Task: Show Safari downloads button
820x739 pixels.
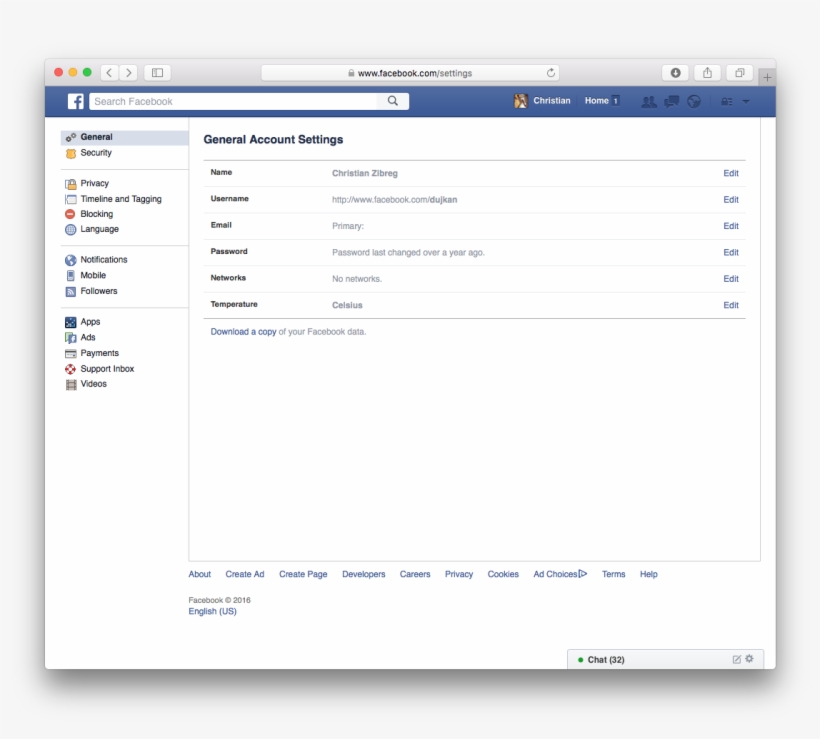Action: click(675, 73)
